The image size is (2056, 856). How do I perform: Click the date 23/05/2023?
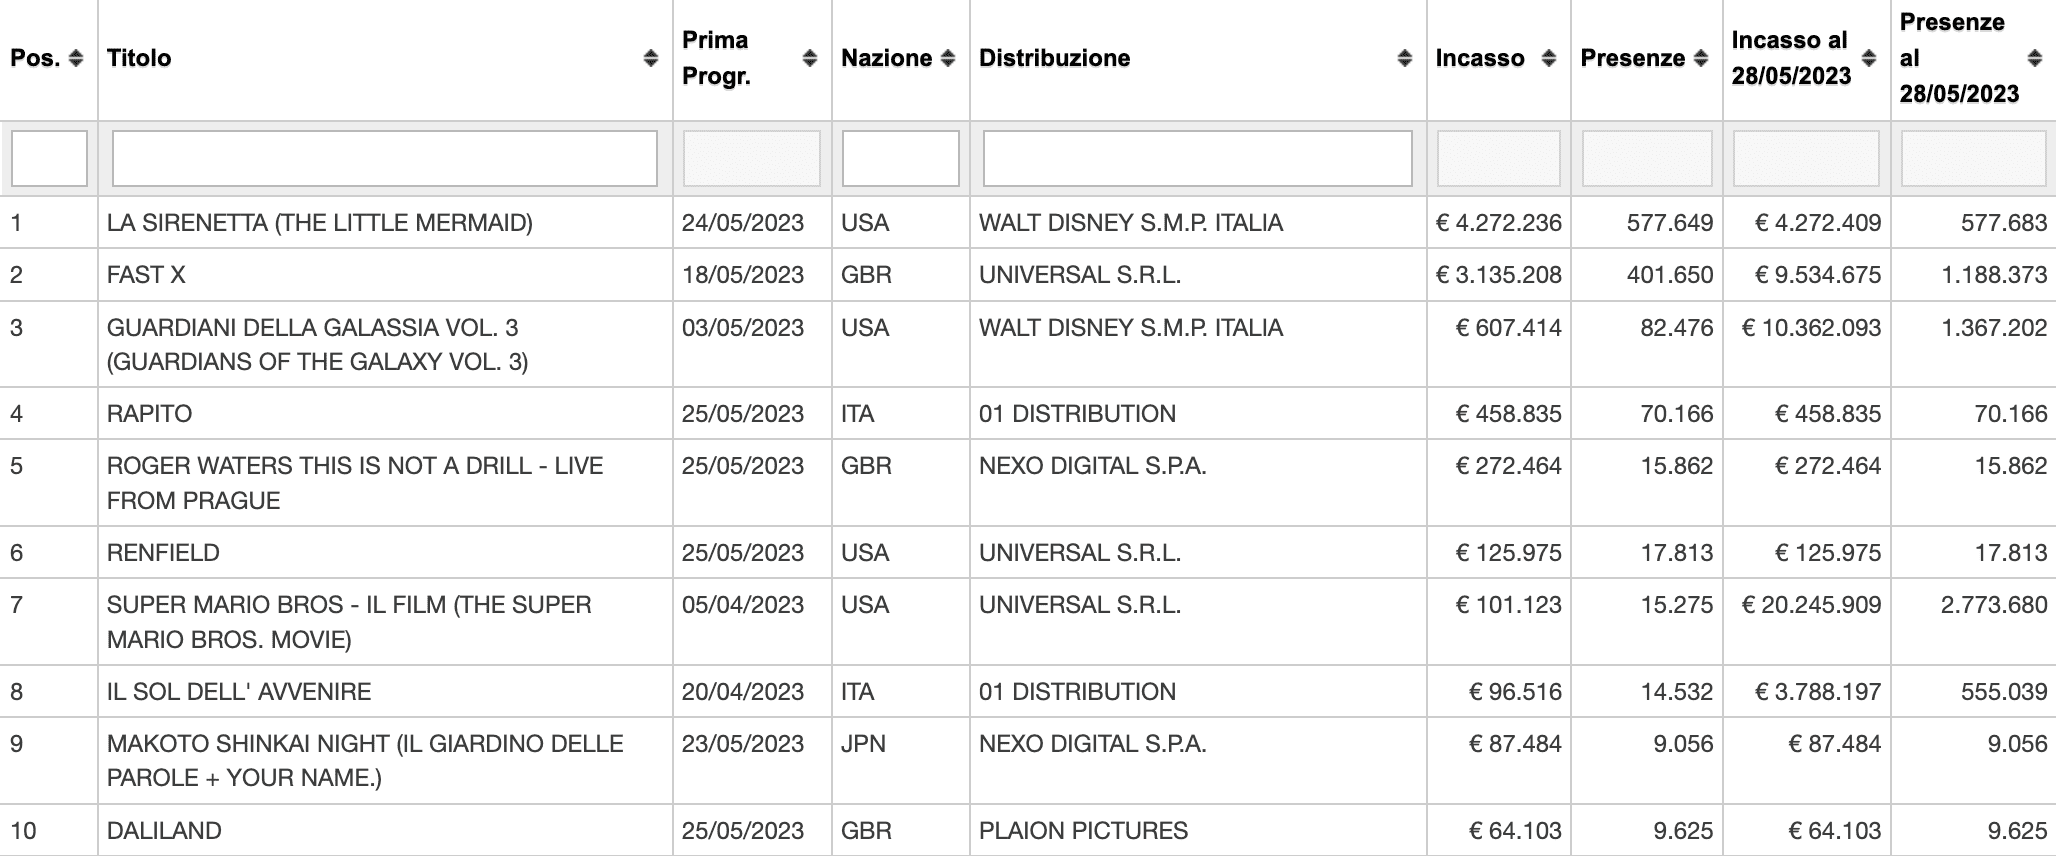click(x=743, y=743)
